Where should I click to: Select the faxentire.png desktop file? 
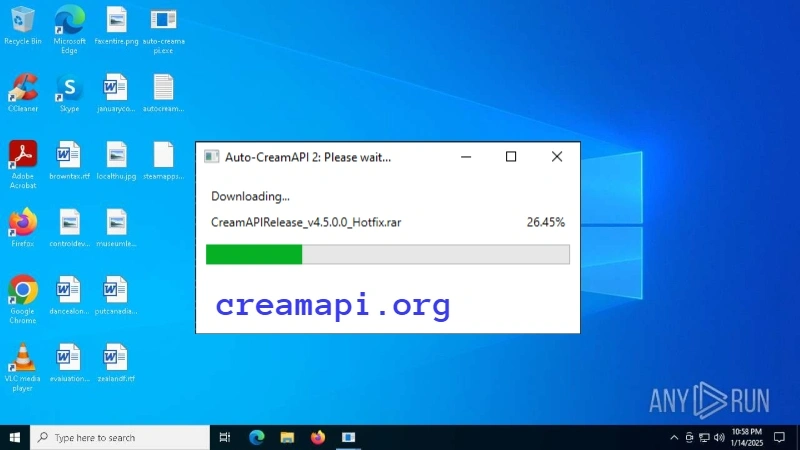pos(116,26)
